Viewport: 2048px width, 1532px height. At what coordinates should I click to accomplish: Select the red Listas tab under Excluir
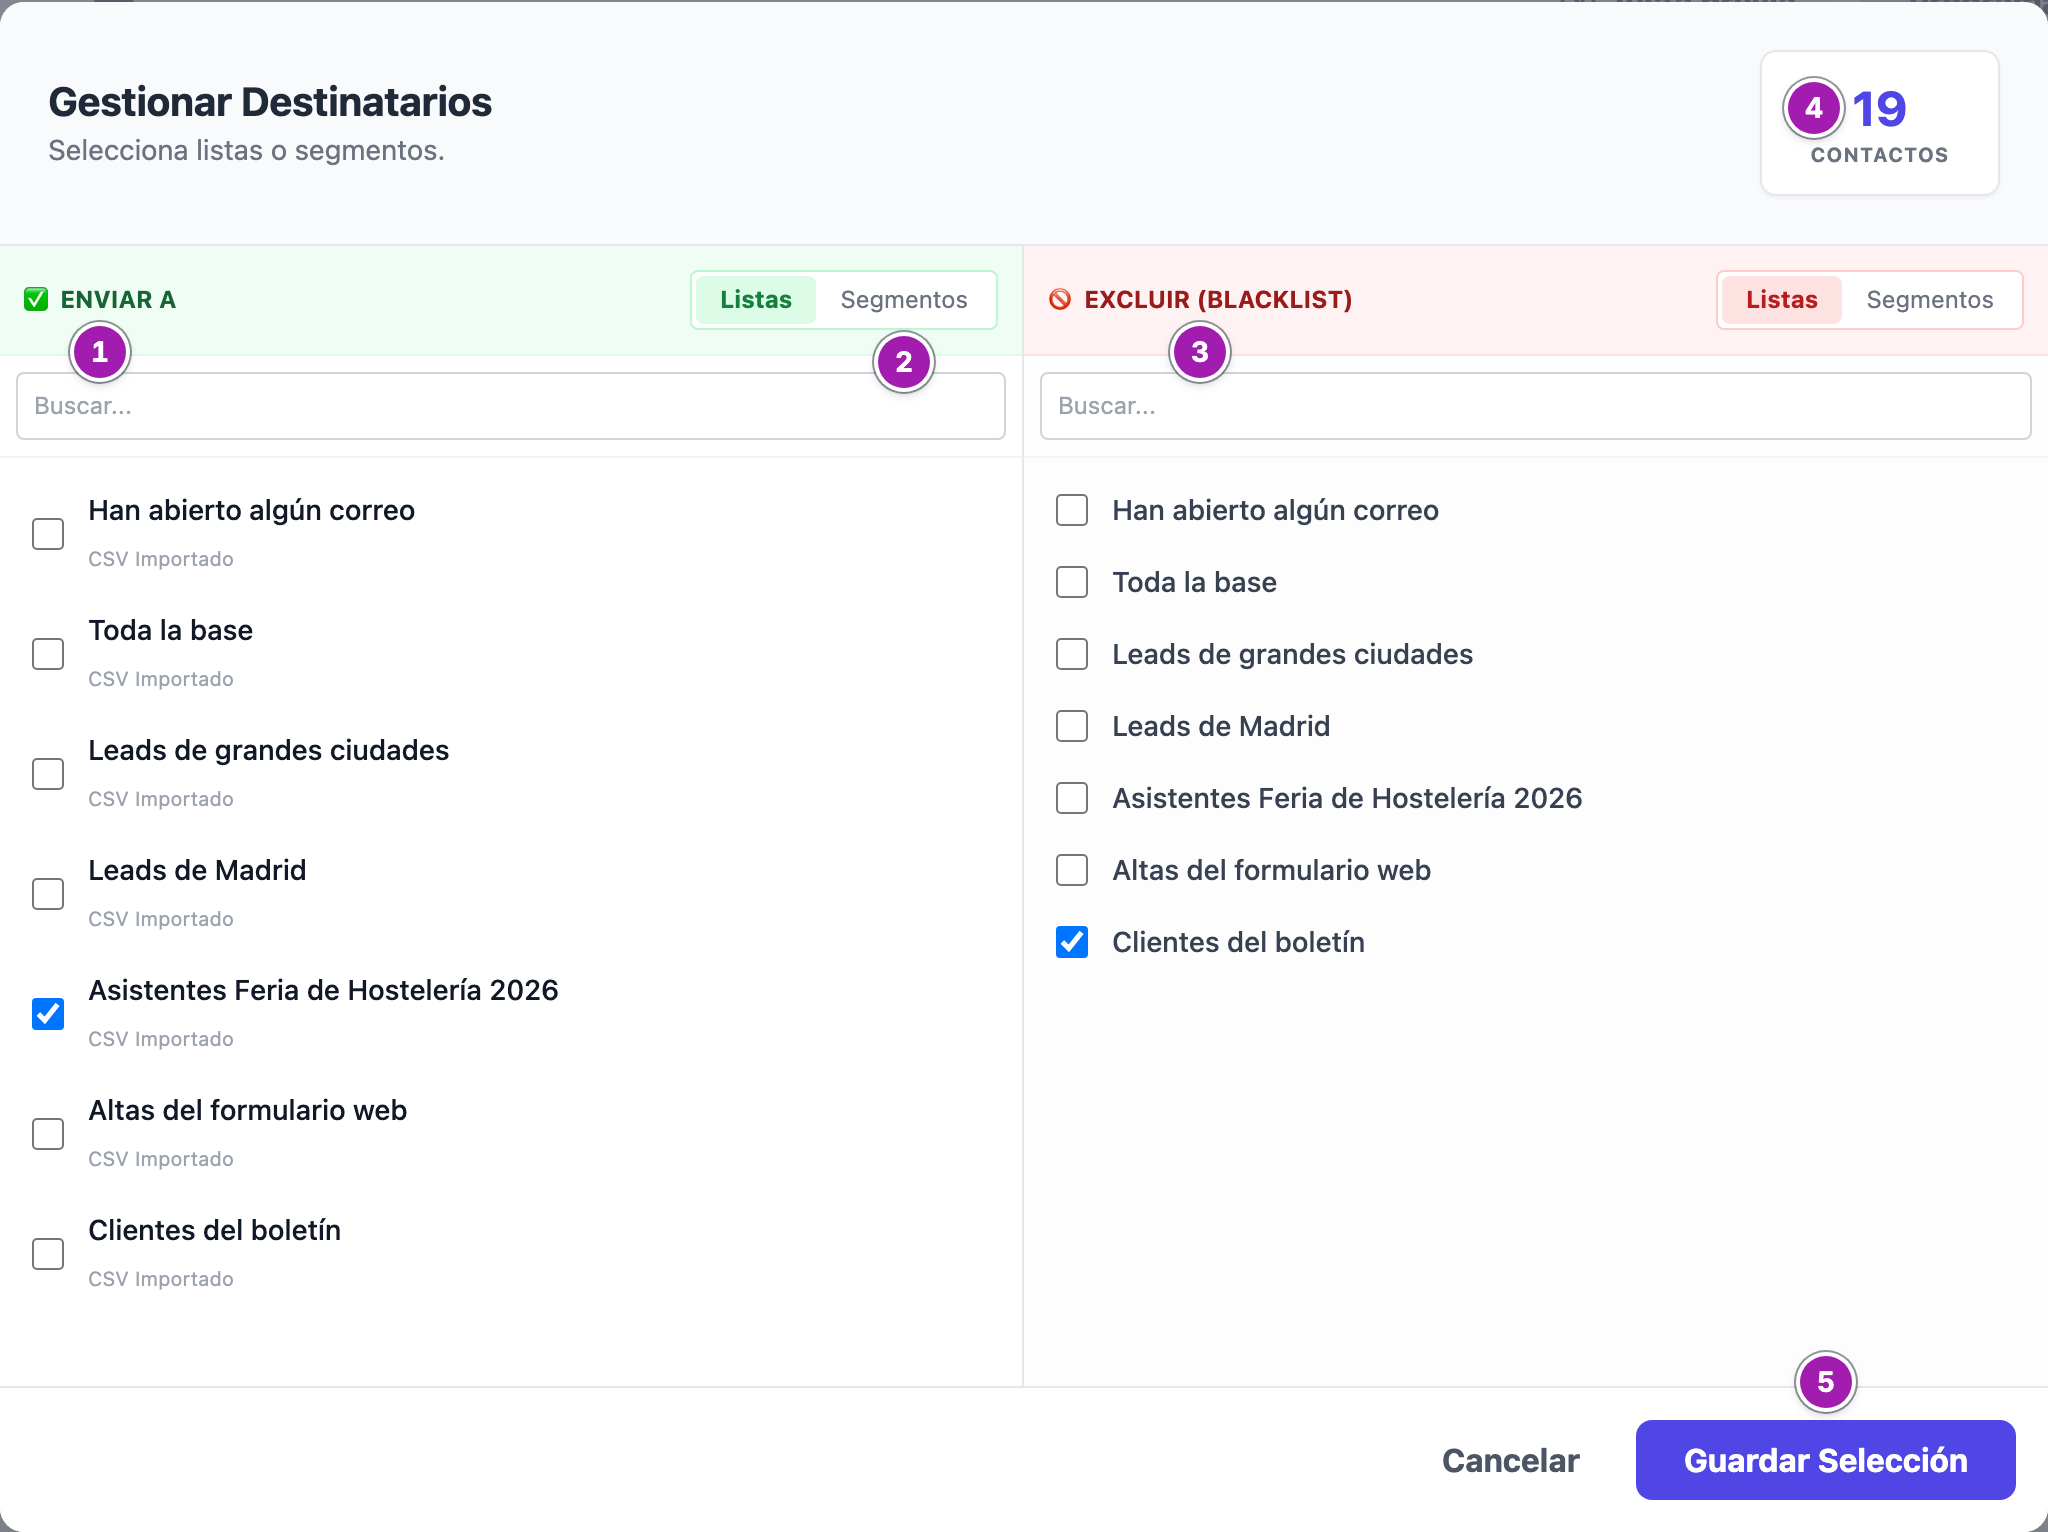[x=1782, y=300]
